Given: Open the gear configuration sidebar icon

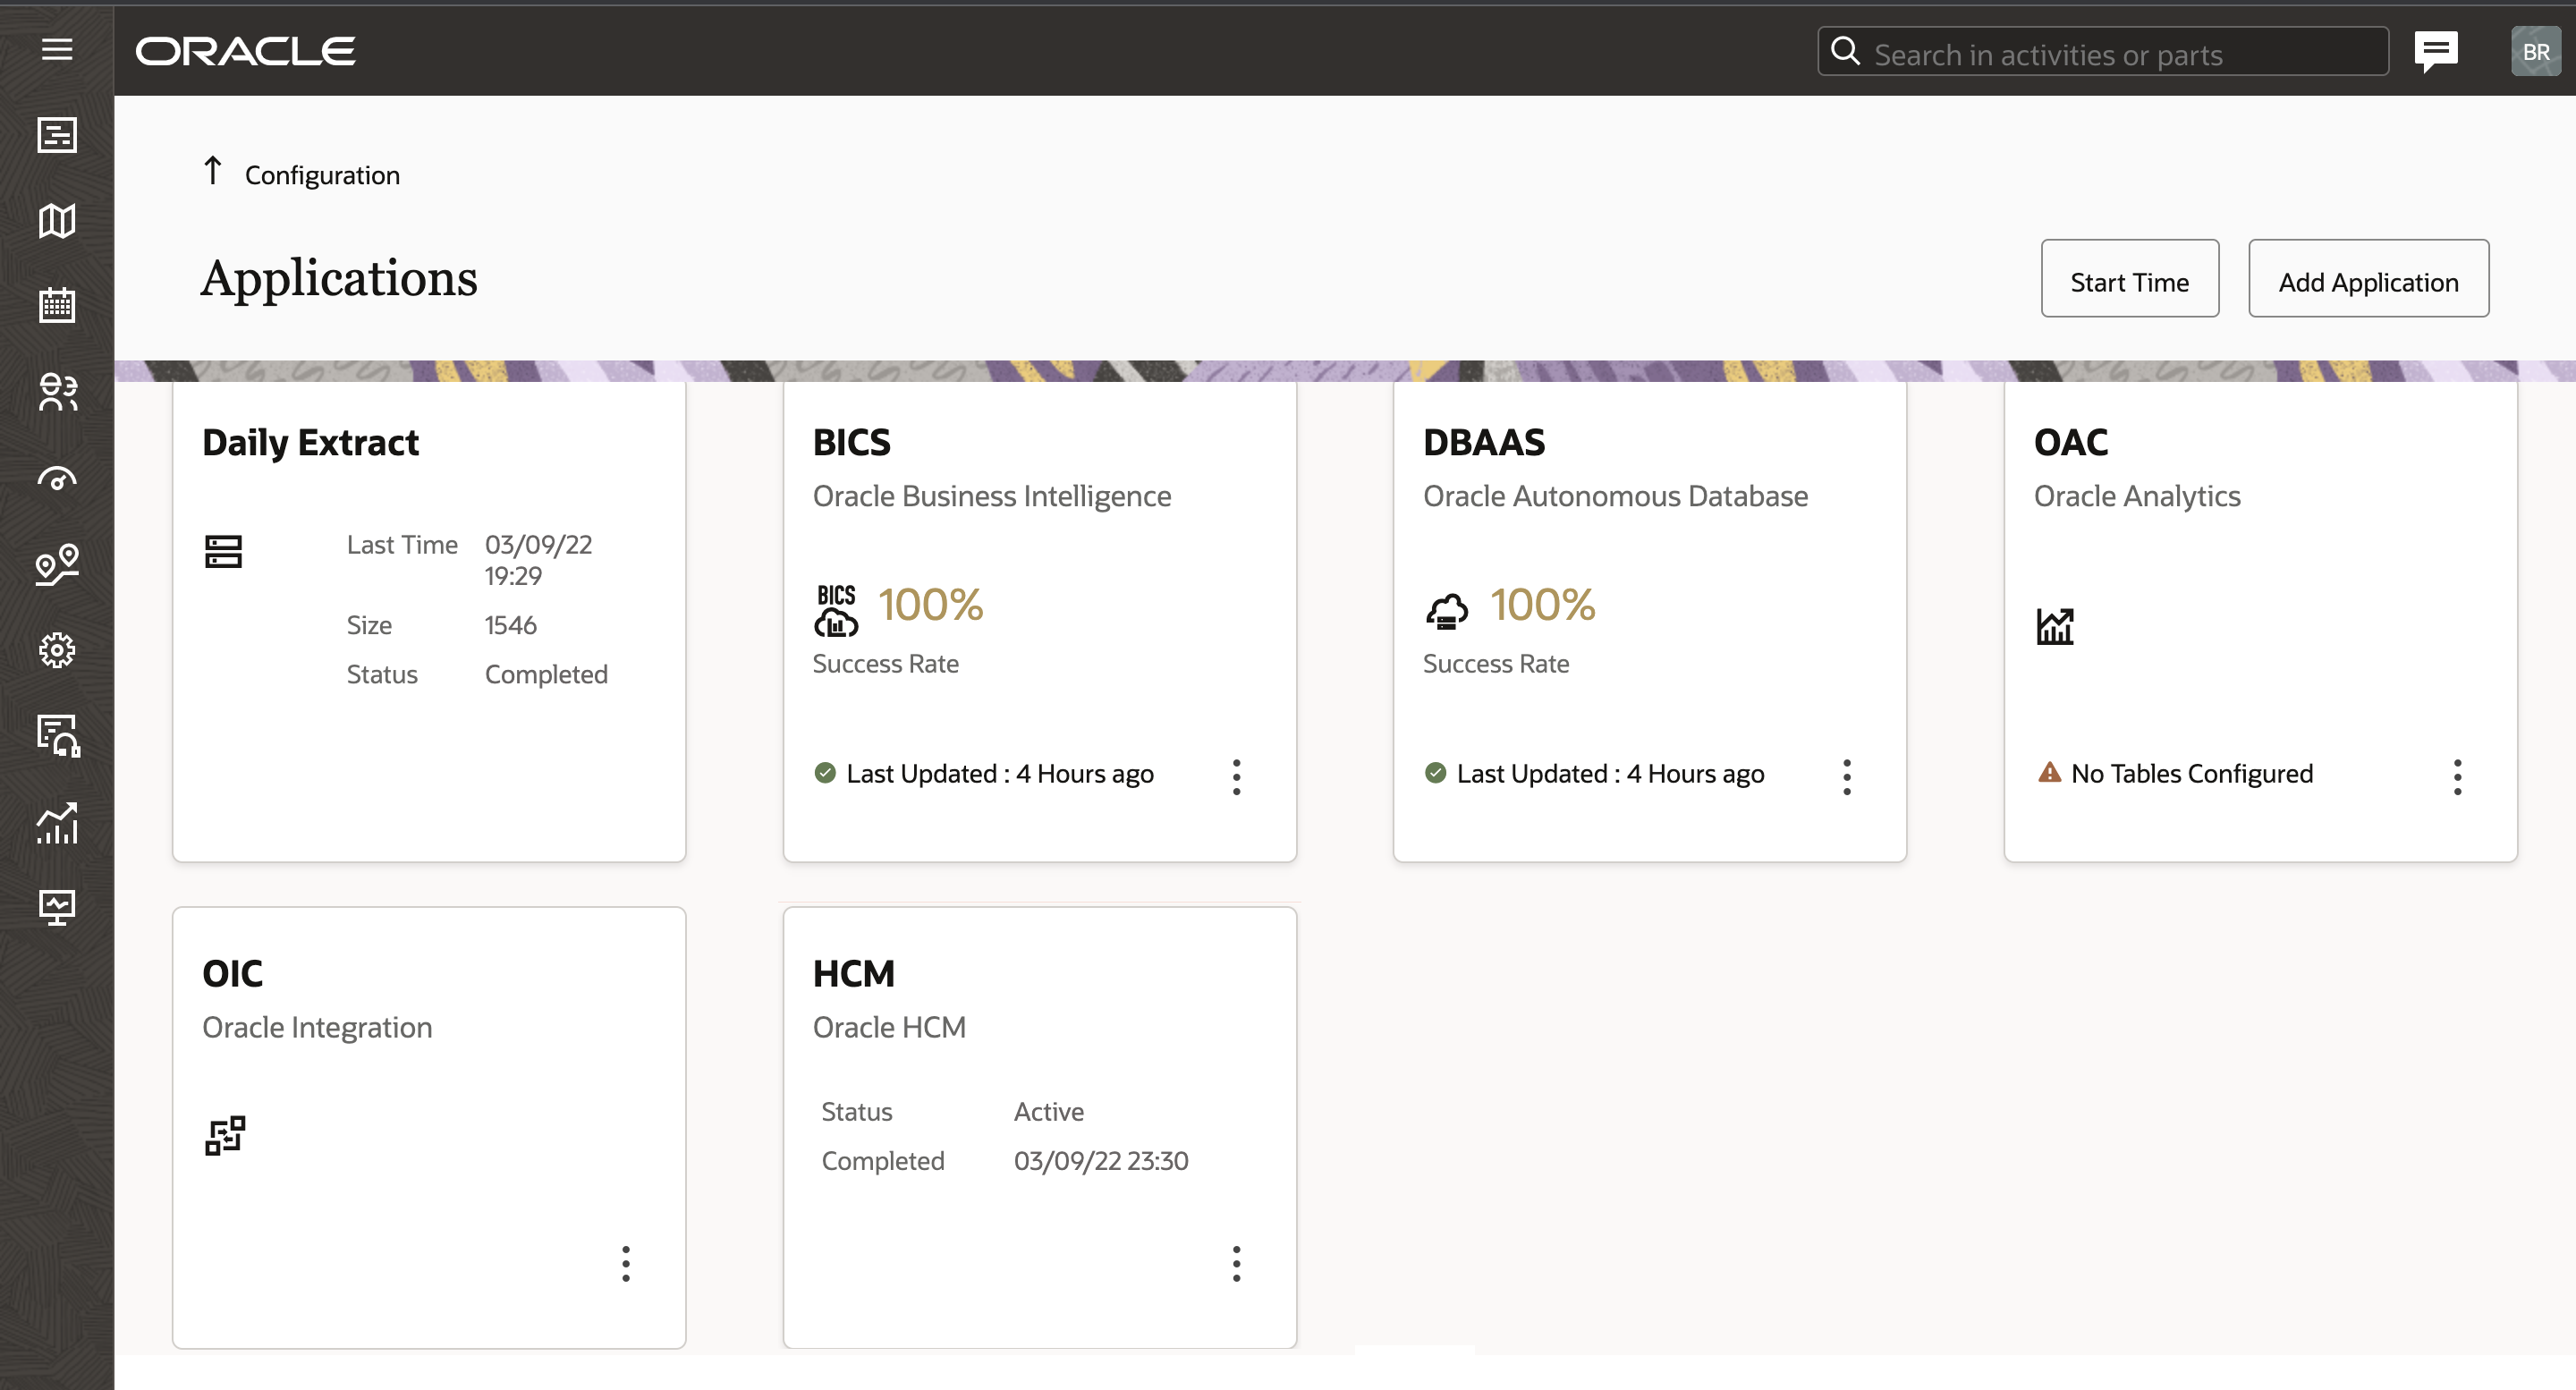Looking at the screenshot, I should (x=57, y=650).
